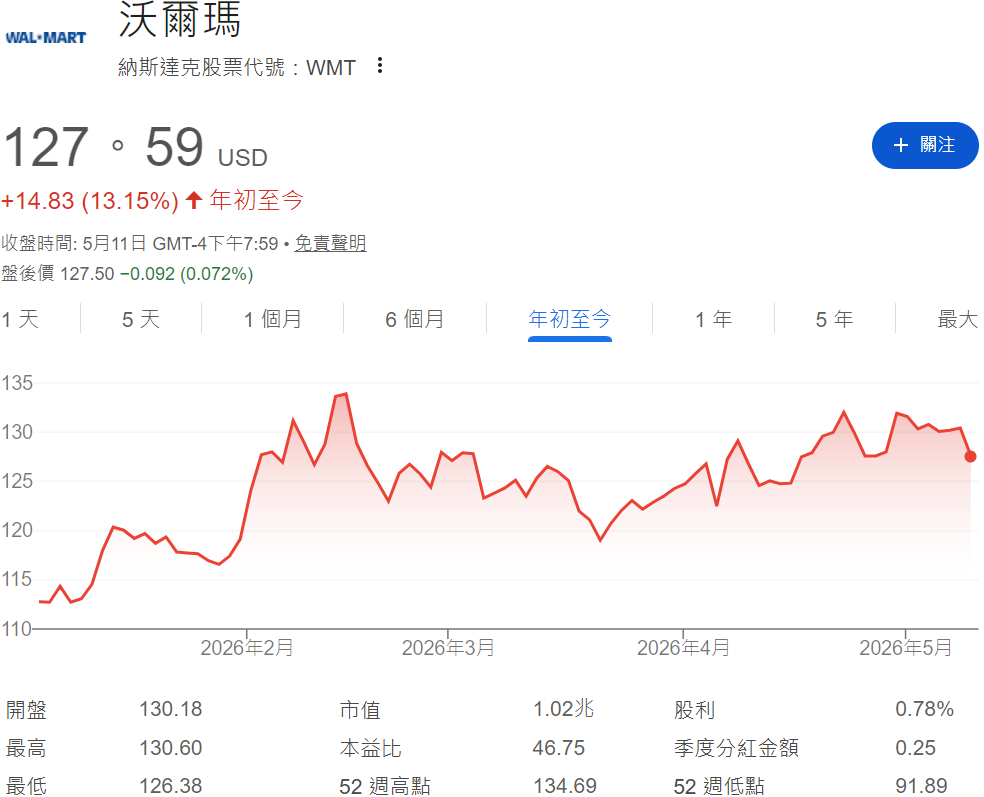This screenshot has width=984, height=797.
Task: Click the 季度分紅金額 value 0.25
Action: point(916,748)
